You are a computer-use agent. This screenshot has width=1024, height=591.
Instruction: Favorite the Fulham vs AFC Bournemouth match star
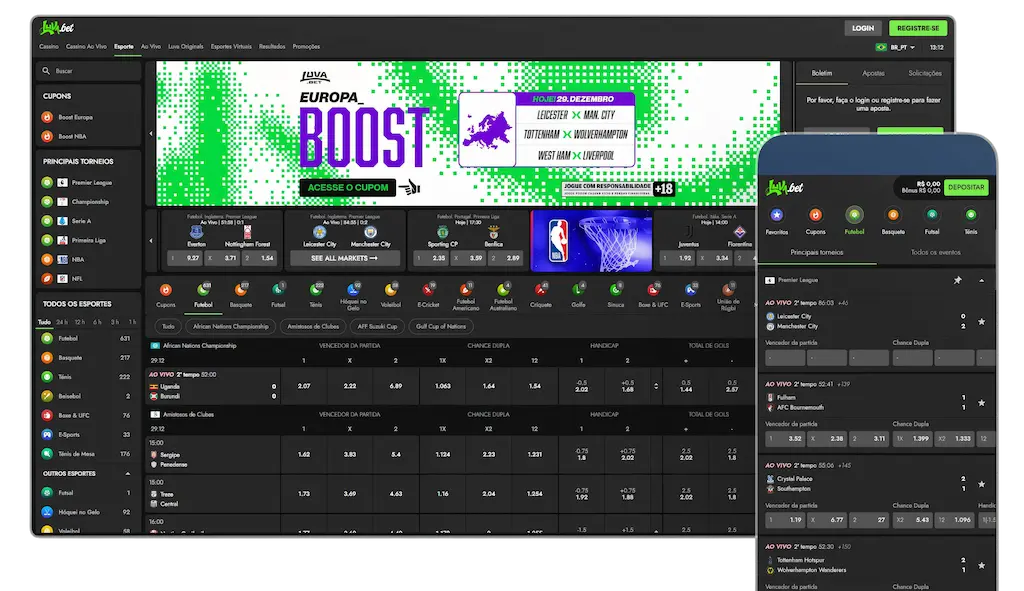(x=981, y=403)
